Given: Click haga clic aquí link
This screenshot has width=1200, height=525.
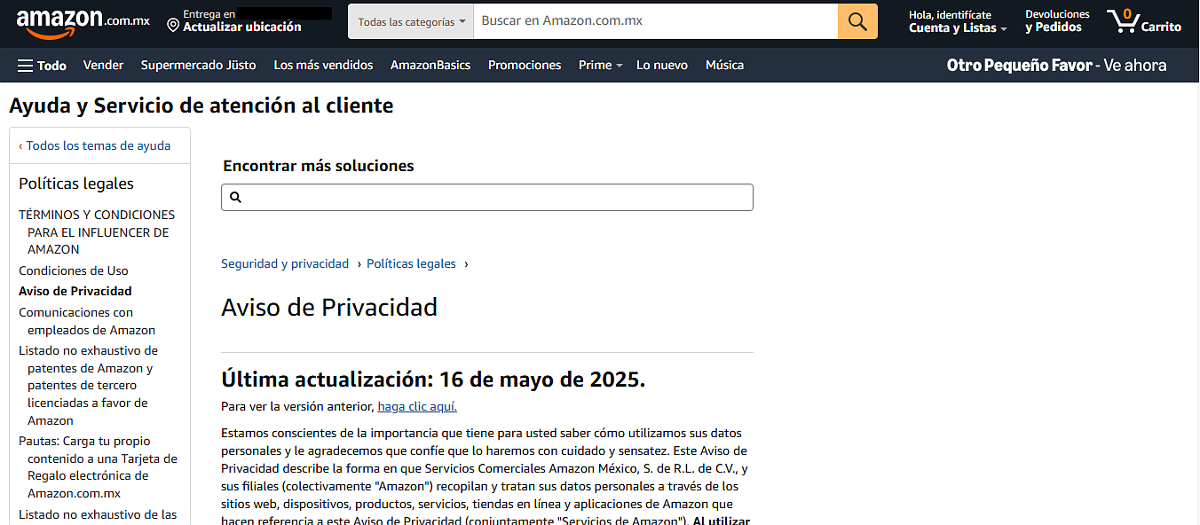Looking at the screenshot, I should 417,407.
